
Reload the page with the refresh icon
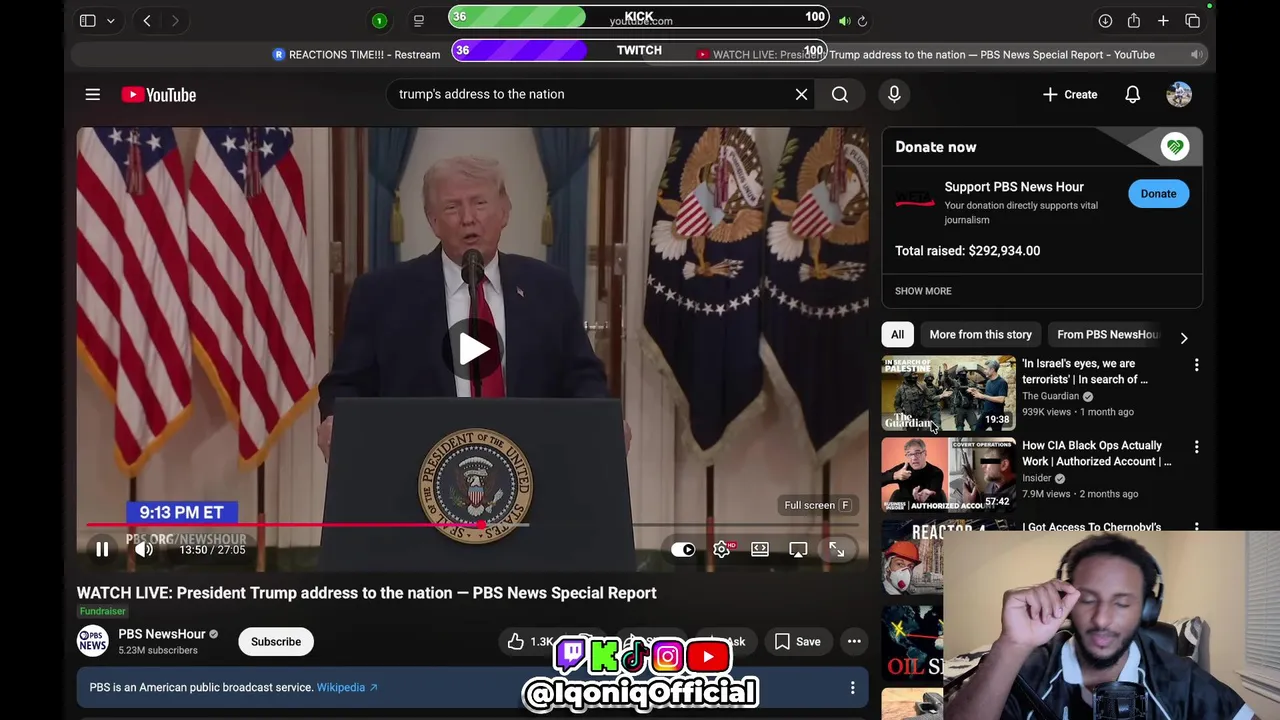tap(862, 20)
